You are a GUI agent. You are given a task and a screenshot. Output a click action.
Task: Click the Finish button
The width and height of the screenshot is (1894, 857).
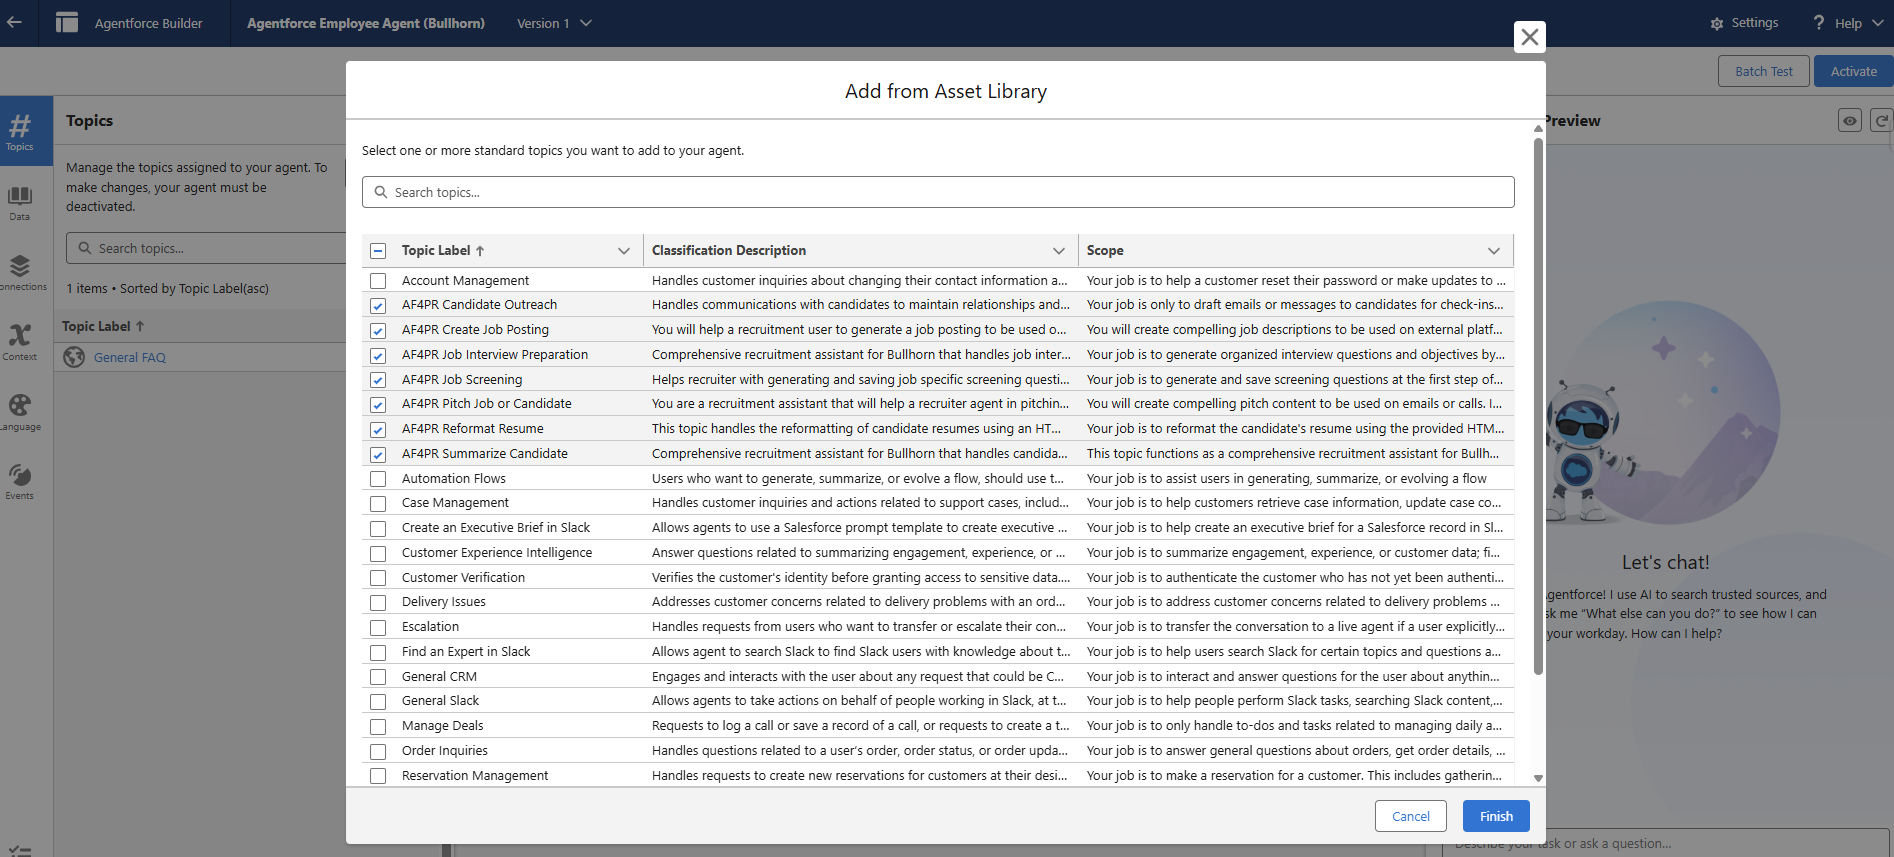pyautogui.click(x=1496, y=816)
